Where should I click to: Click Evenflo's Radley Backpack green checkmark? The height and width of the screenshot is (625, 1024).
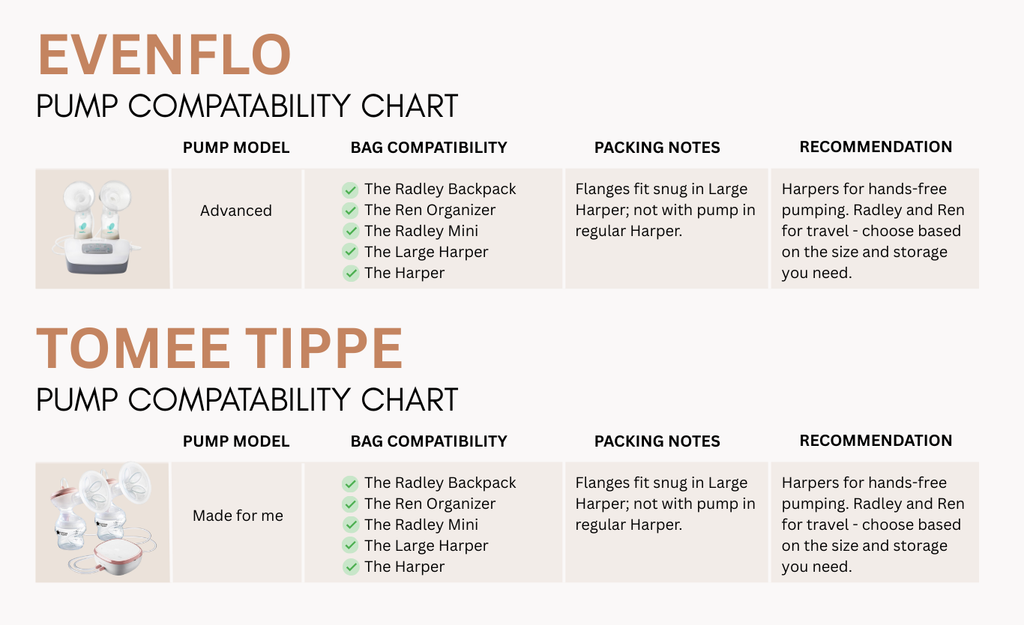[350, 189]
